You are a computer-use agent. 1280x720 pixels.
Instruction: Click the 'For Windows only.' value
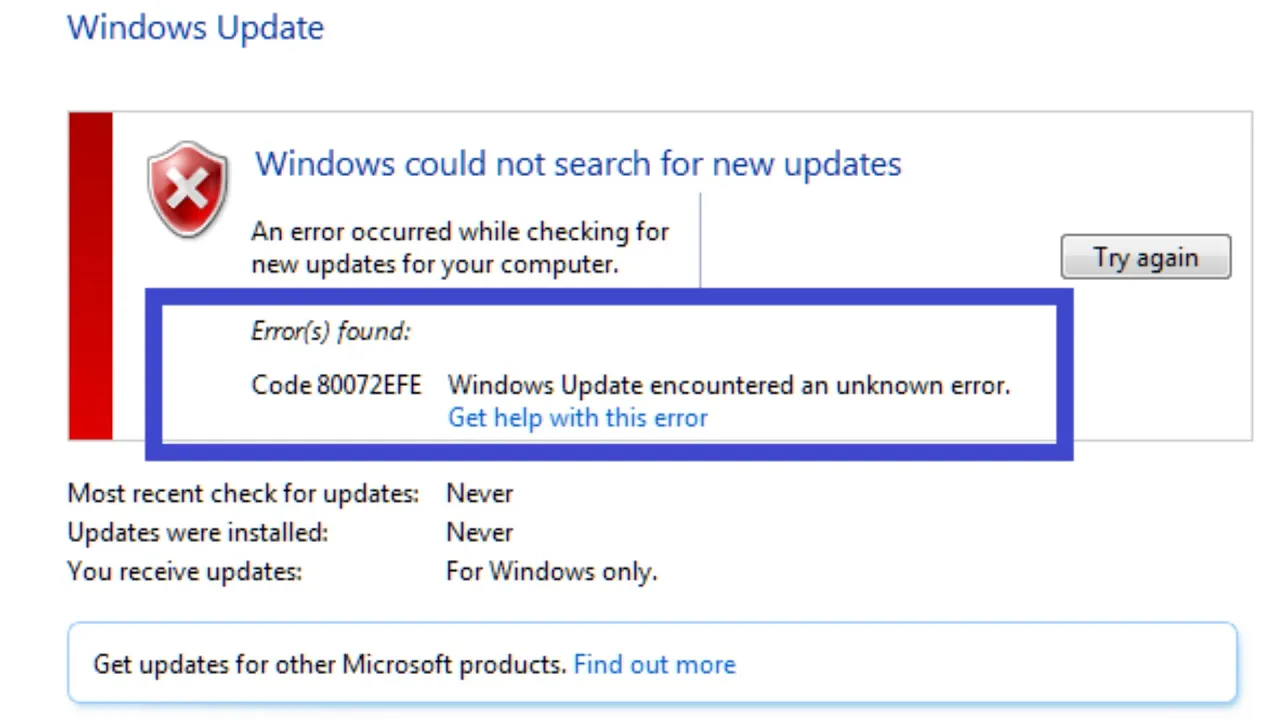(551, 572)
